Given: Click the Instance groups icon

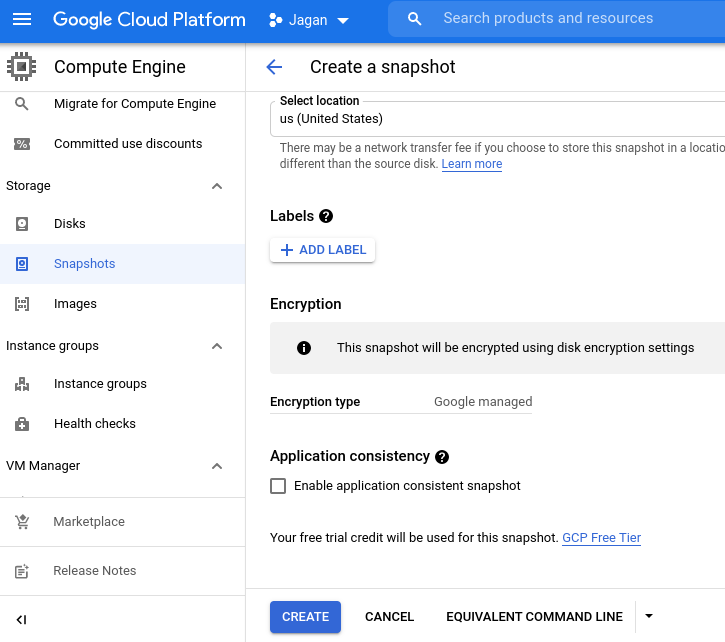Looking at the screenshot, I should [x=22, y=384].
